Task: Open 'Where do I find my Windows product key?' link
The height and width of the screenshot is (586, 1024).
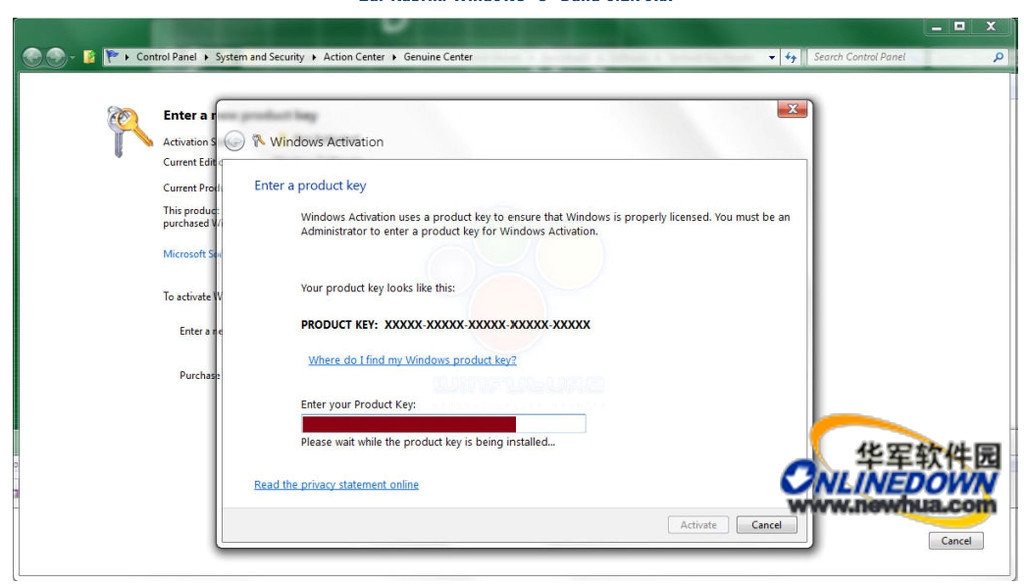Action: point(412,360)
